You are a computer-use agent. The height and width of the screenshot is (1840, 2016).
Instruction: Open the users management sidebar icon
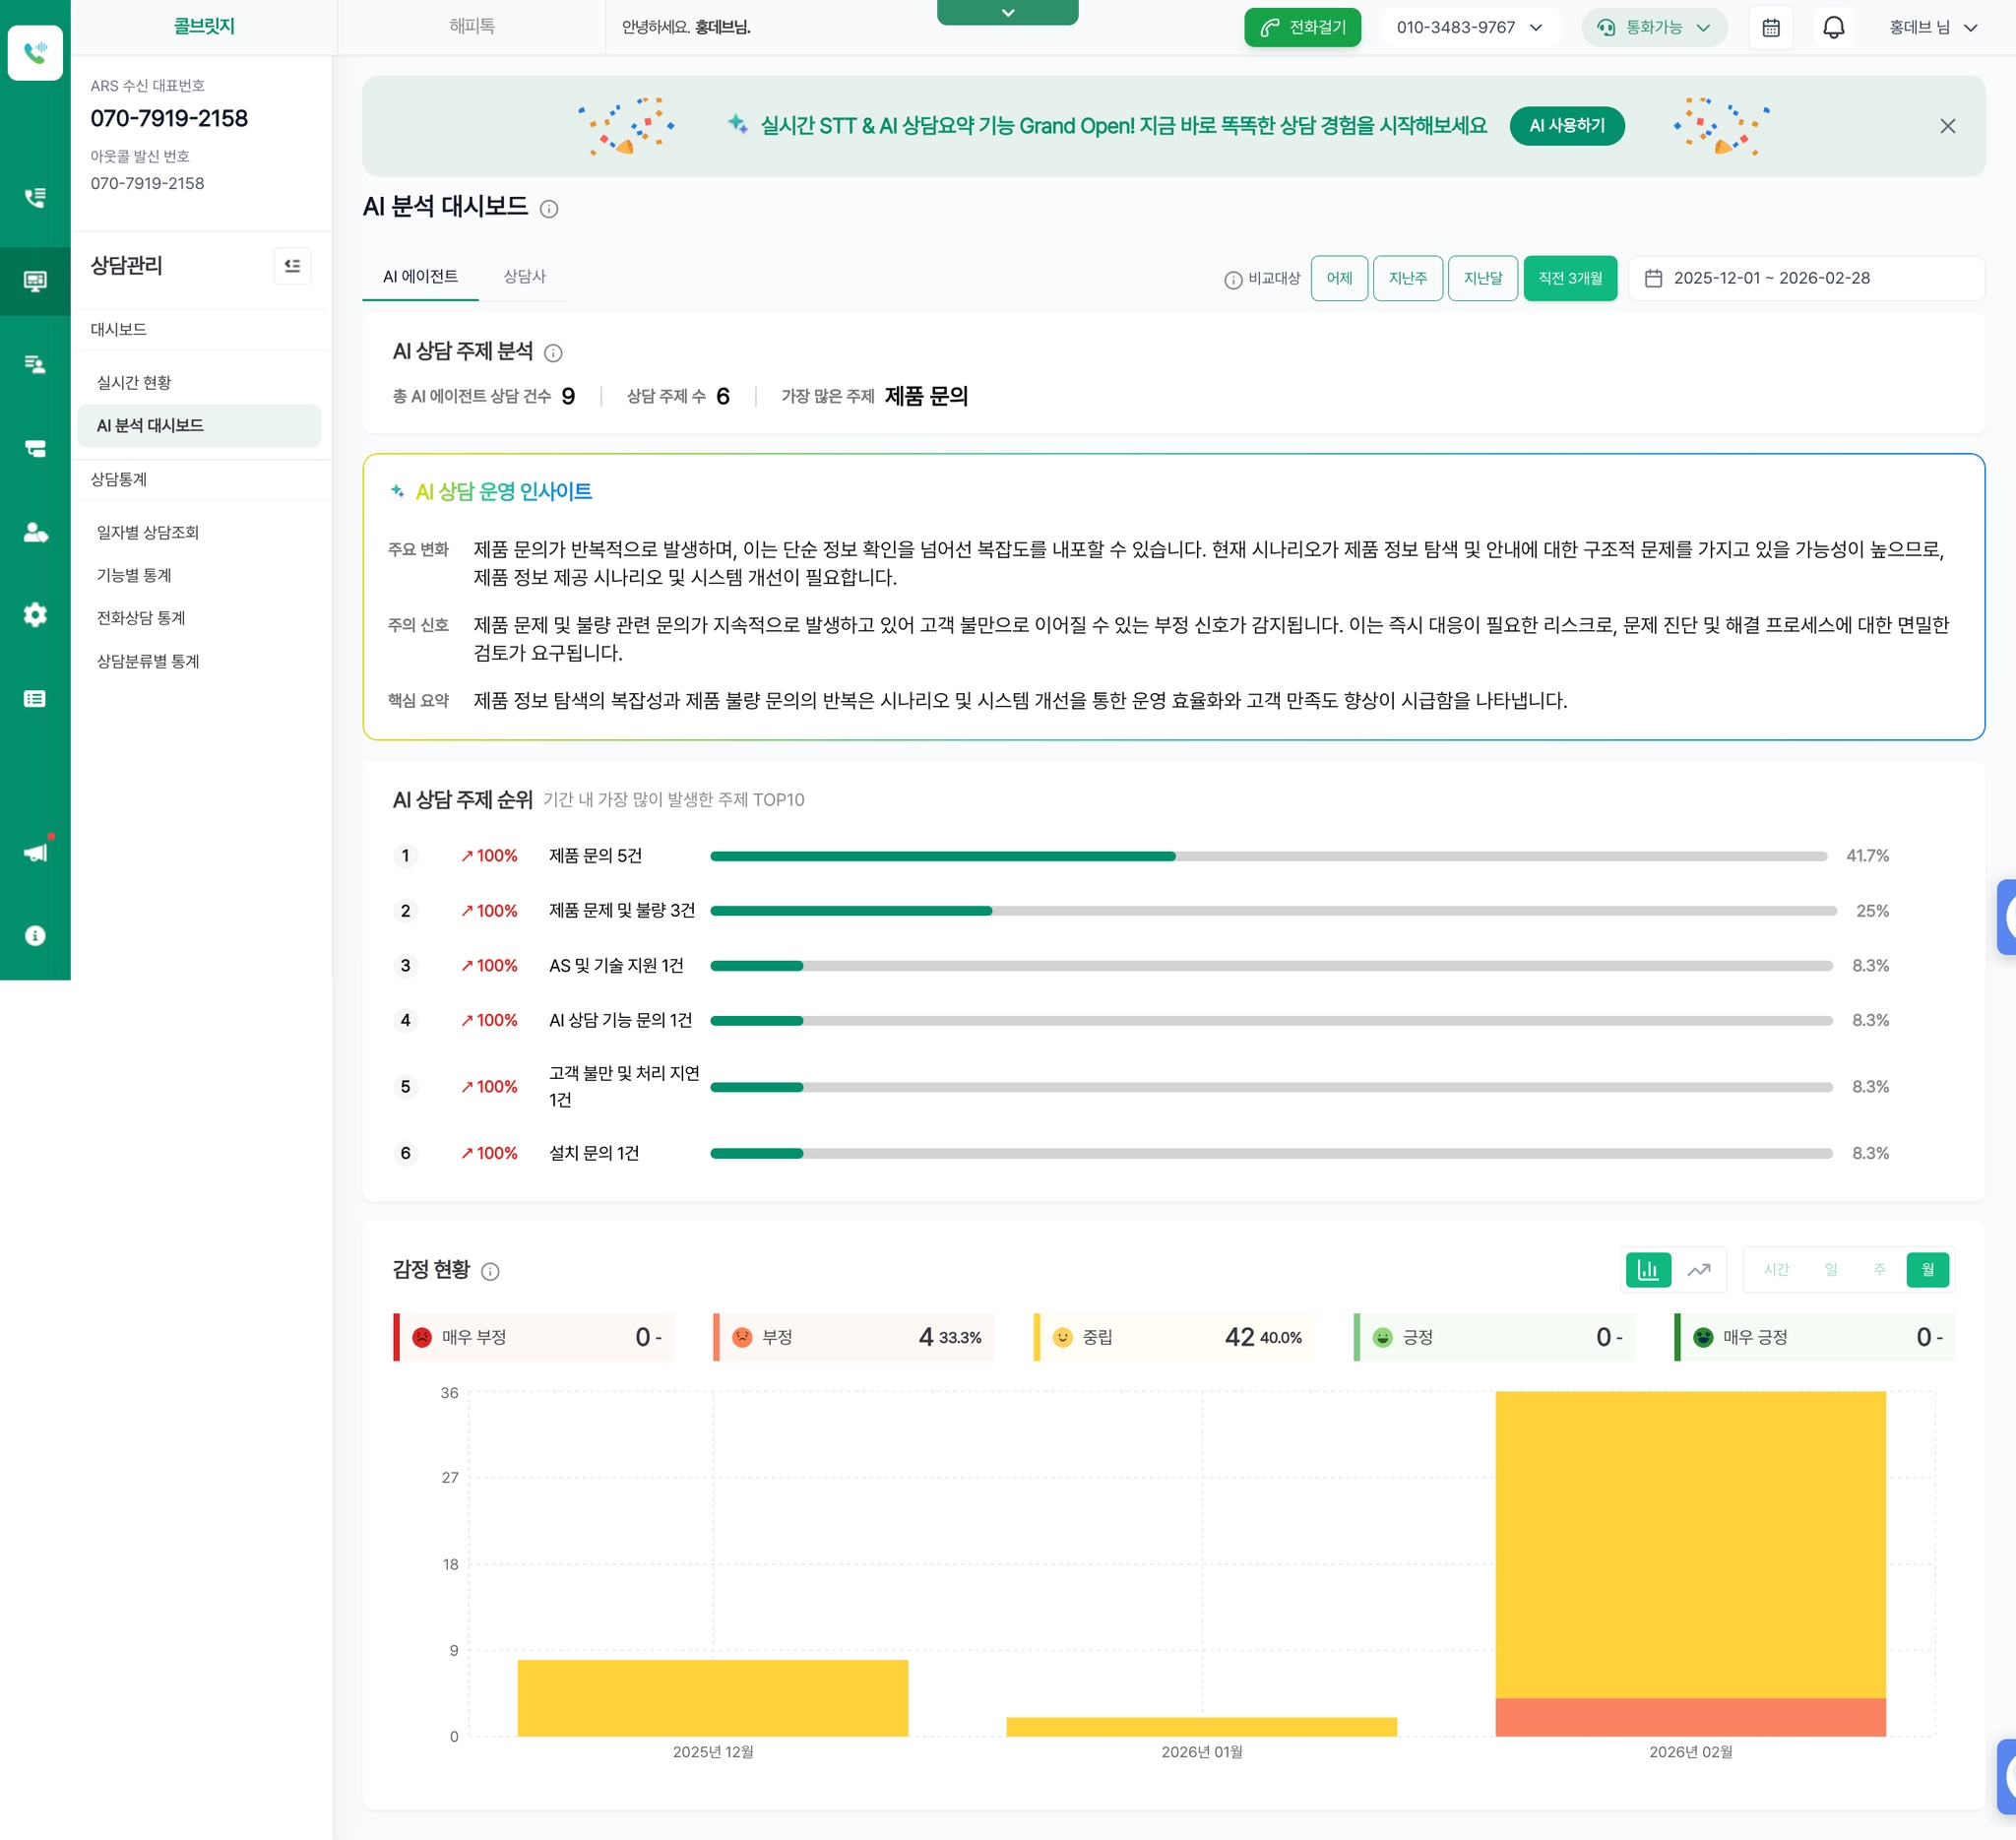click(x=35, y=532)
